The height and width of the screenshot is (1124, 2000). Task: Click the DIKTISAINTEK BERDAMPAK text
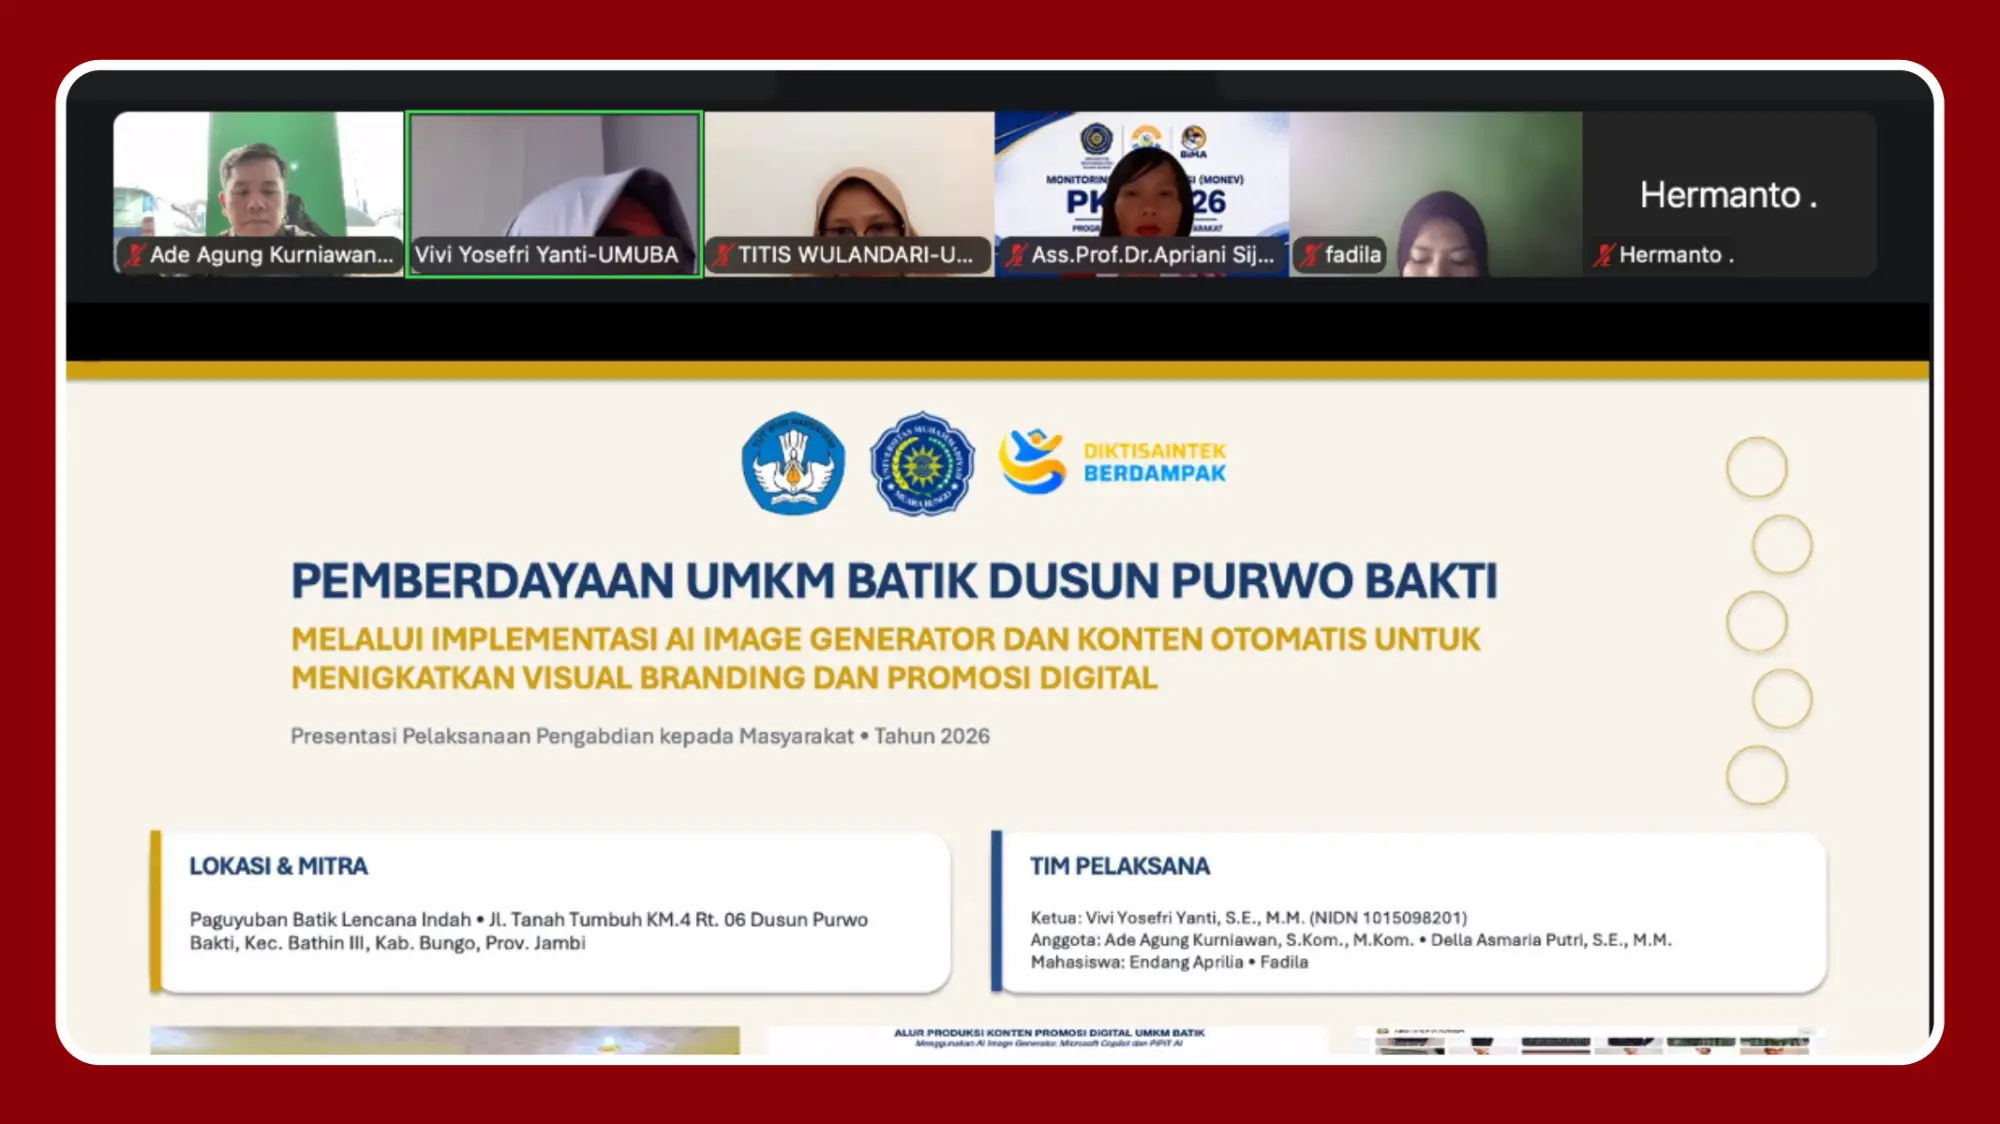click(x=1155, y=462)
